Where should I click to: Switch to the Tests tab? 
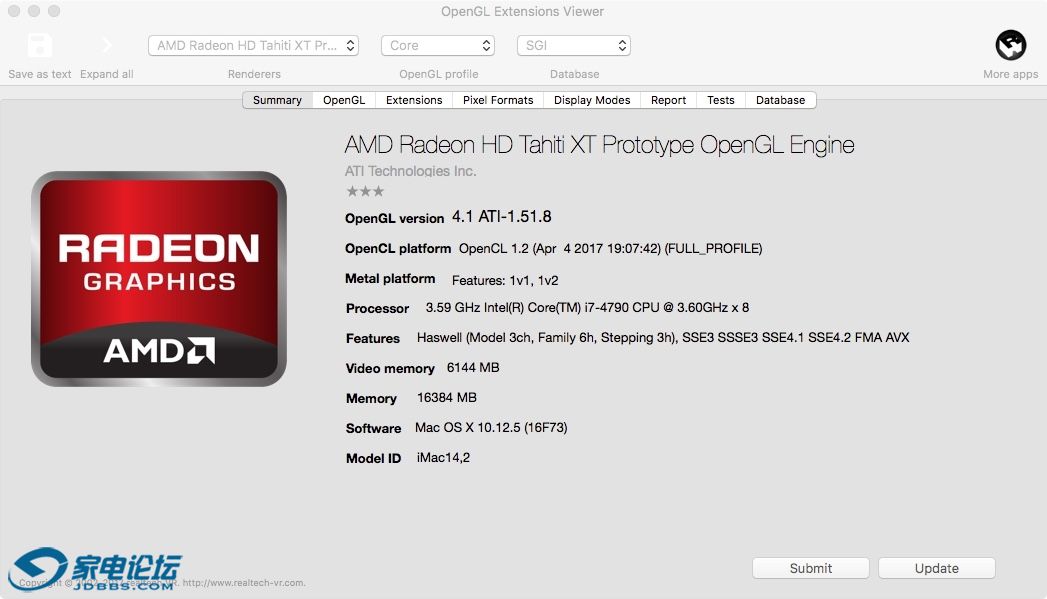pyautogui.click(x=720, y=100)
